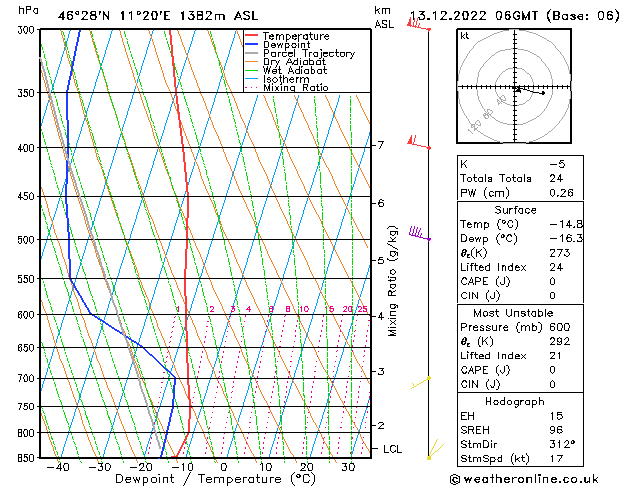This screenshot has height=486, width=629.
Task: Click the '850' pressure level label
Action: click(28, 458)
